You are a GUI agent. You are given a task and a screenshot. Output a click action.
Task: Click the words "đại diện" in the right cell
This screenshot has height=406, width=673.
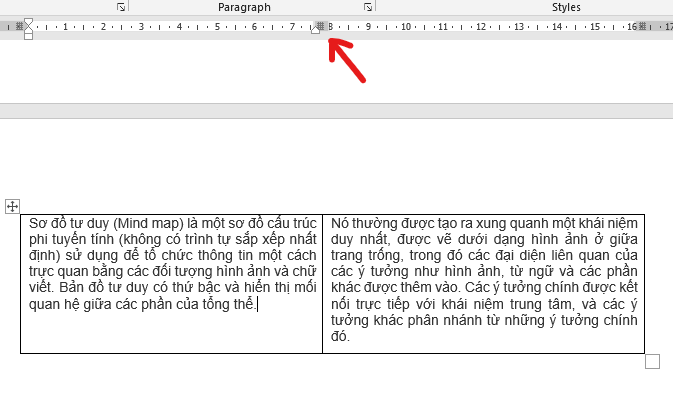pyautogui.click(x=519, y=255)
